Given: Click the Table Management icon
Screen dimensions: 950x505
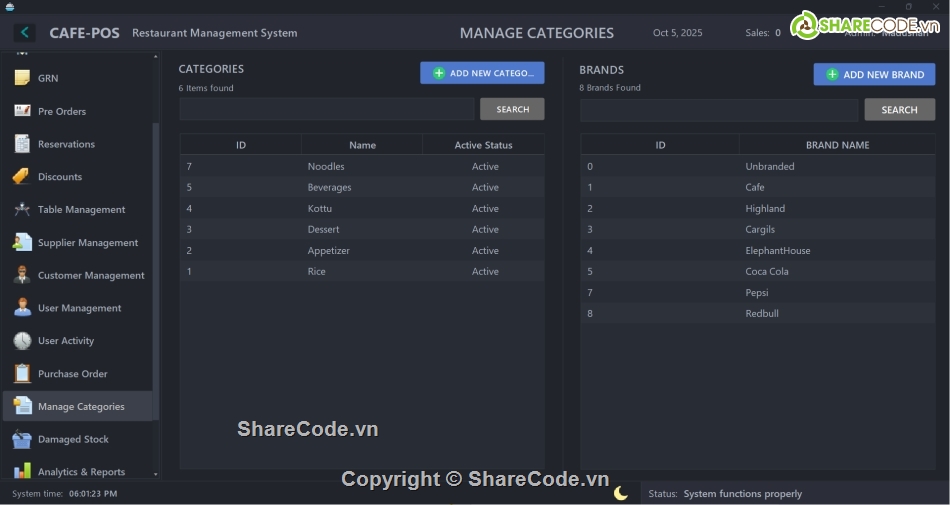Looking at the screenshot, I should [x=22, y=210].
